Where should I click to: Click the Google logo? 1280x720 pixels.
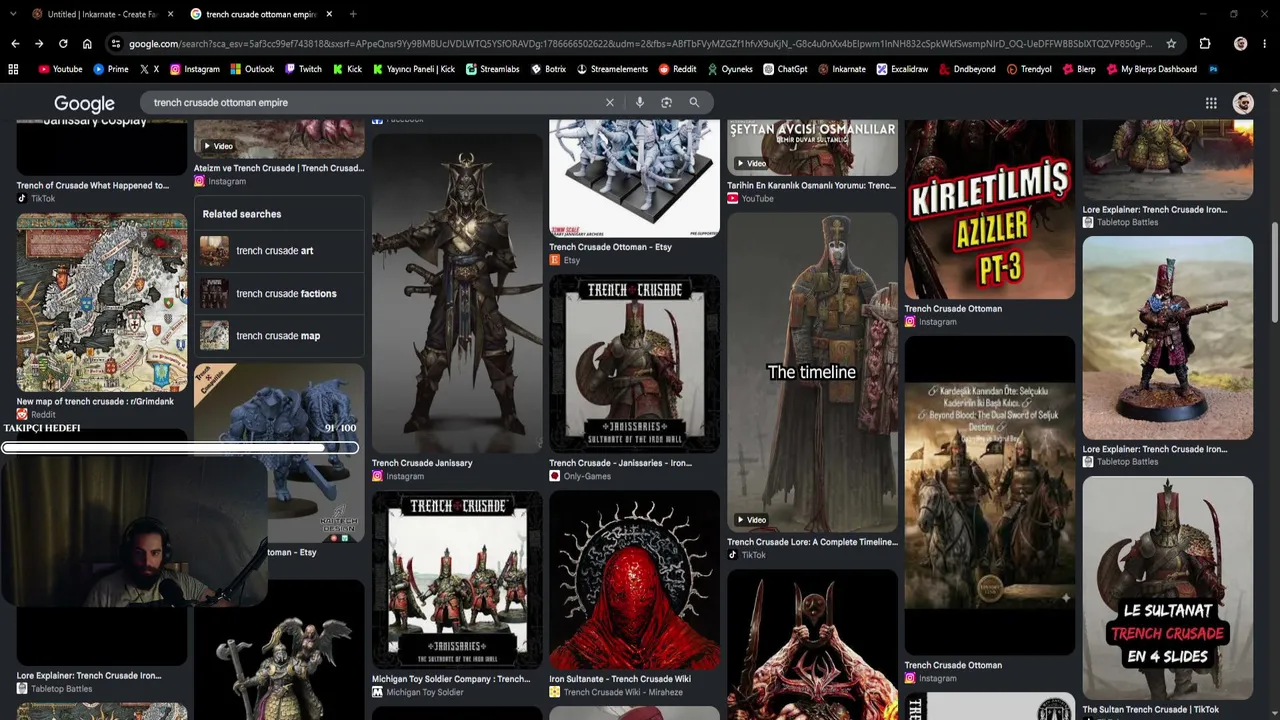[84, 103]
